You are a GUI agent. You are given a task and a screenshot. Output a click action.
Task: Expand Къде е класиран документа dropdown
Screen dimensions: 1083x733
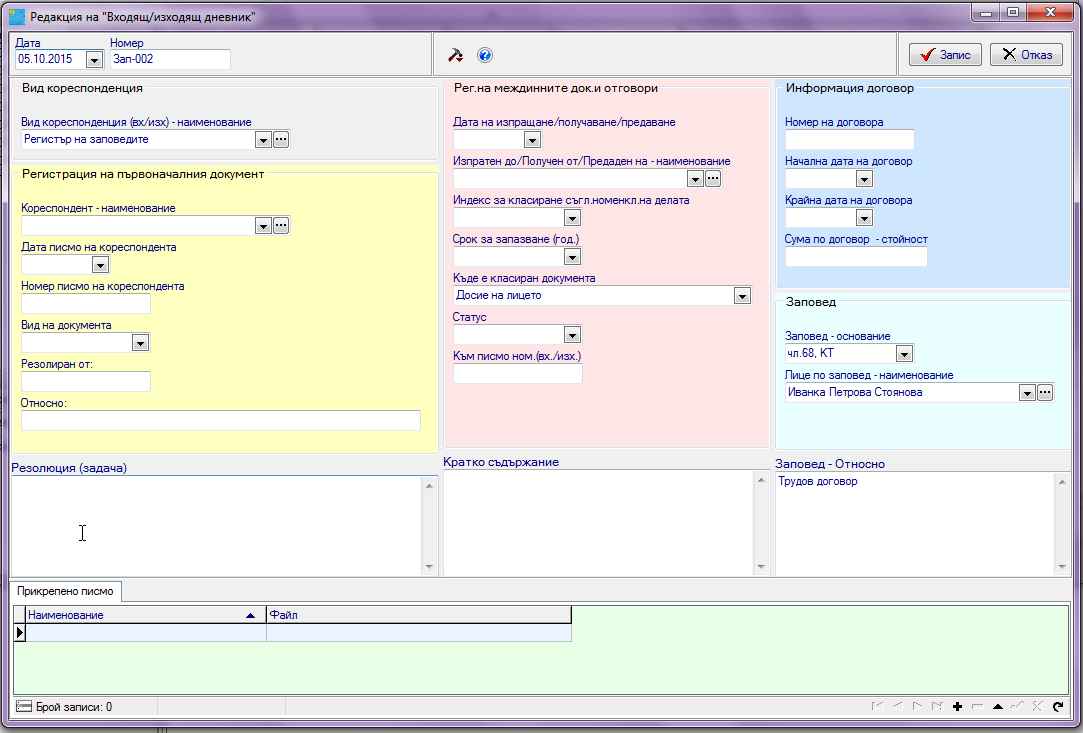click(x=742, y=296)
